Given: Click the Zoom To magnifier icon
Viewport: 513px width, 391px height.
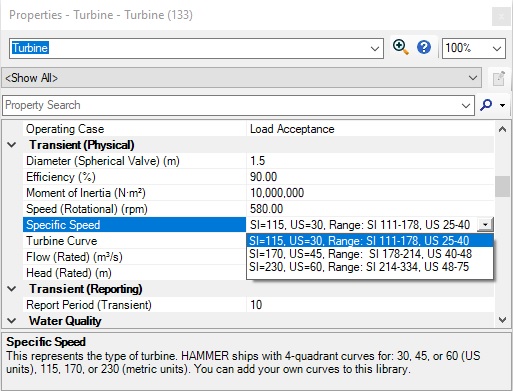Looking at the screenshot, I should click(x=401, y=47).
